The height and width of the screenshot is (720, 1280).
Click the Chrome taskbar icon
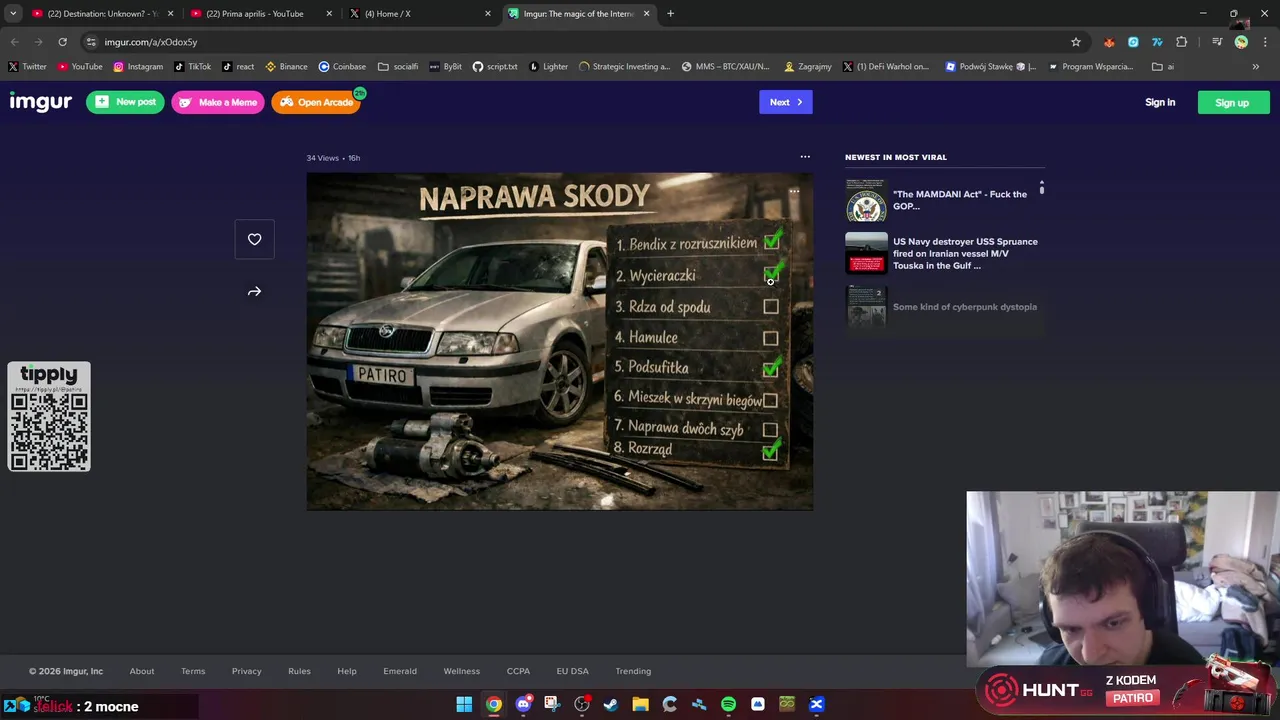[494, 704]
